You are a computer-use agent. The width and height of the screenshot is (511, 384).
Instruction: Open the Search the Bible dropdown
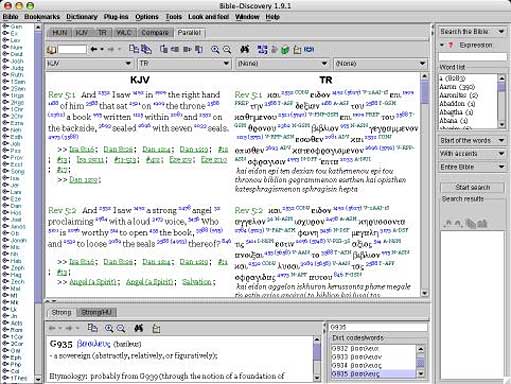472,32
